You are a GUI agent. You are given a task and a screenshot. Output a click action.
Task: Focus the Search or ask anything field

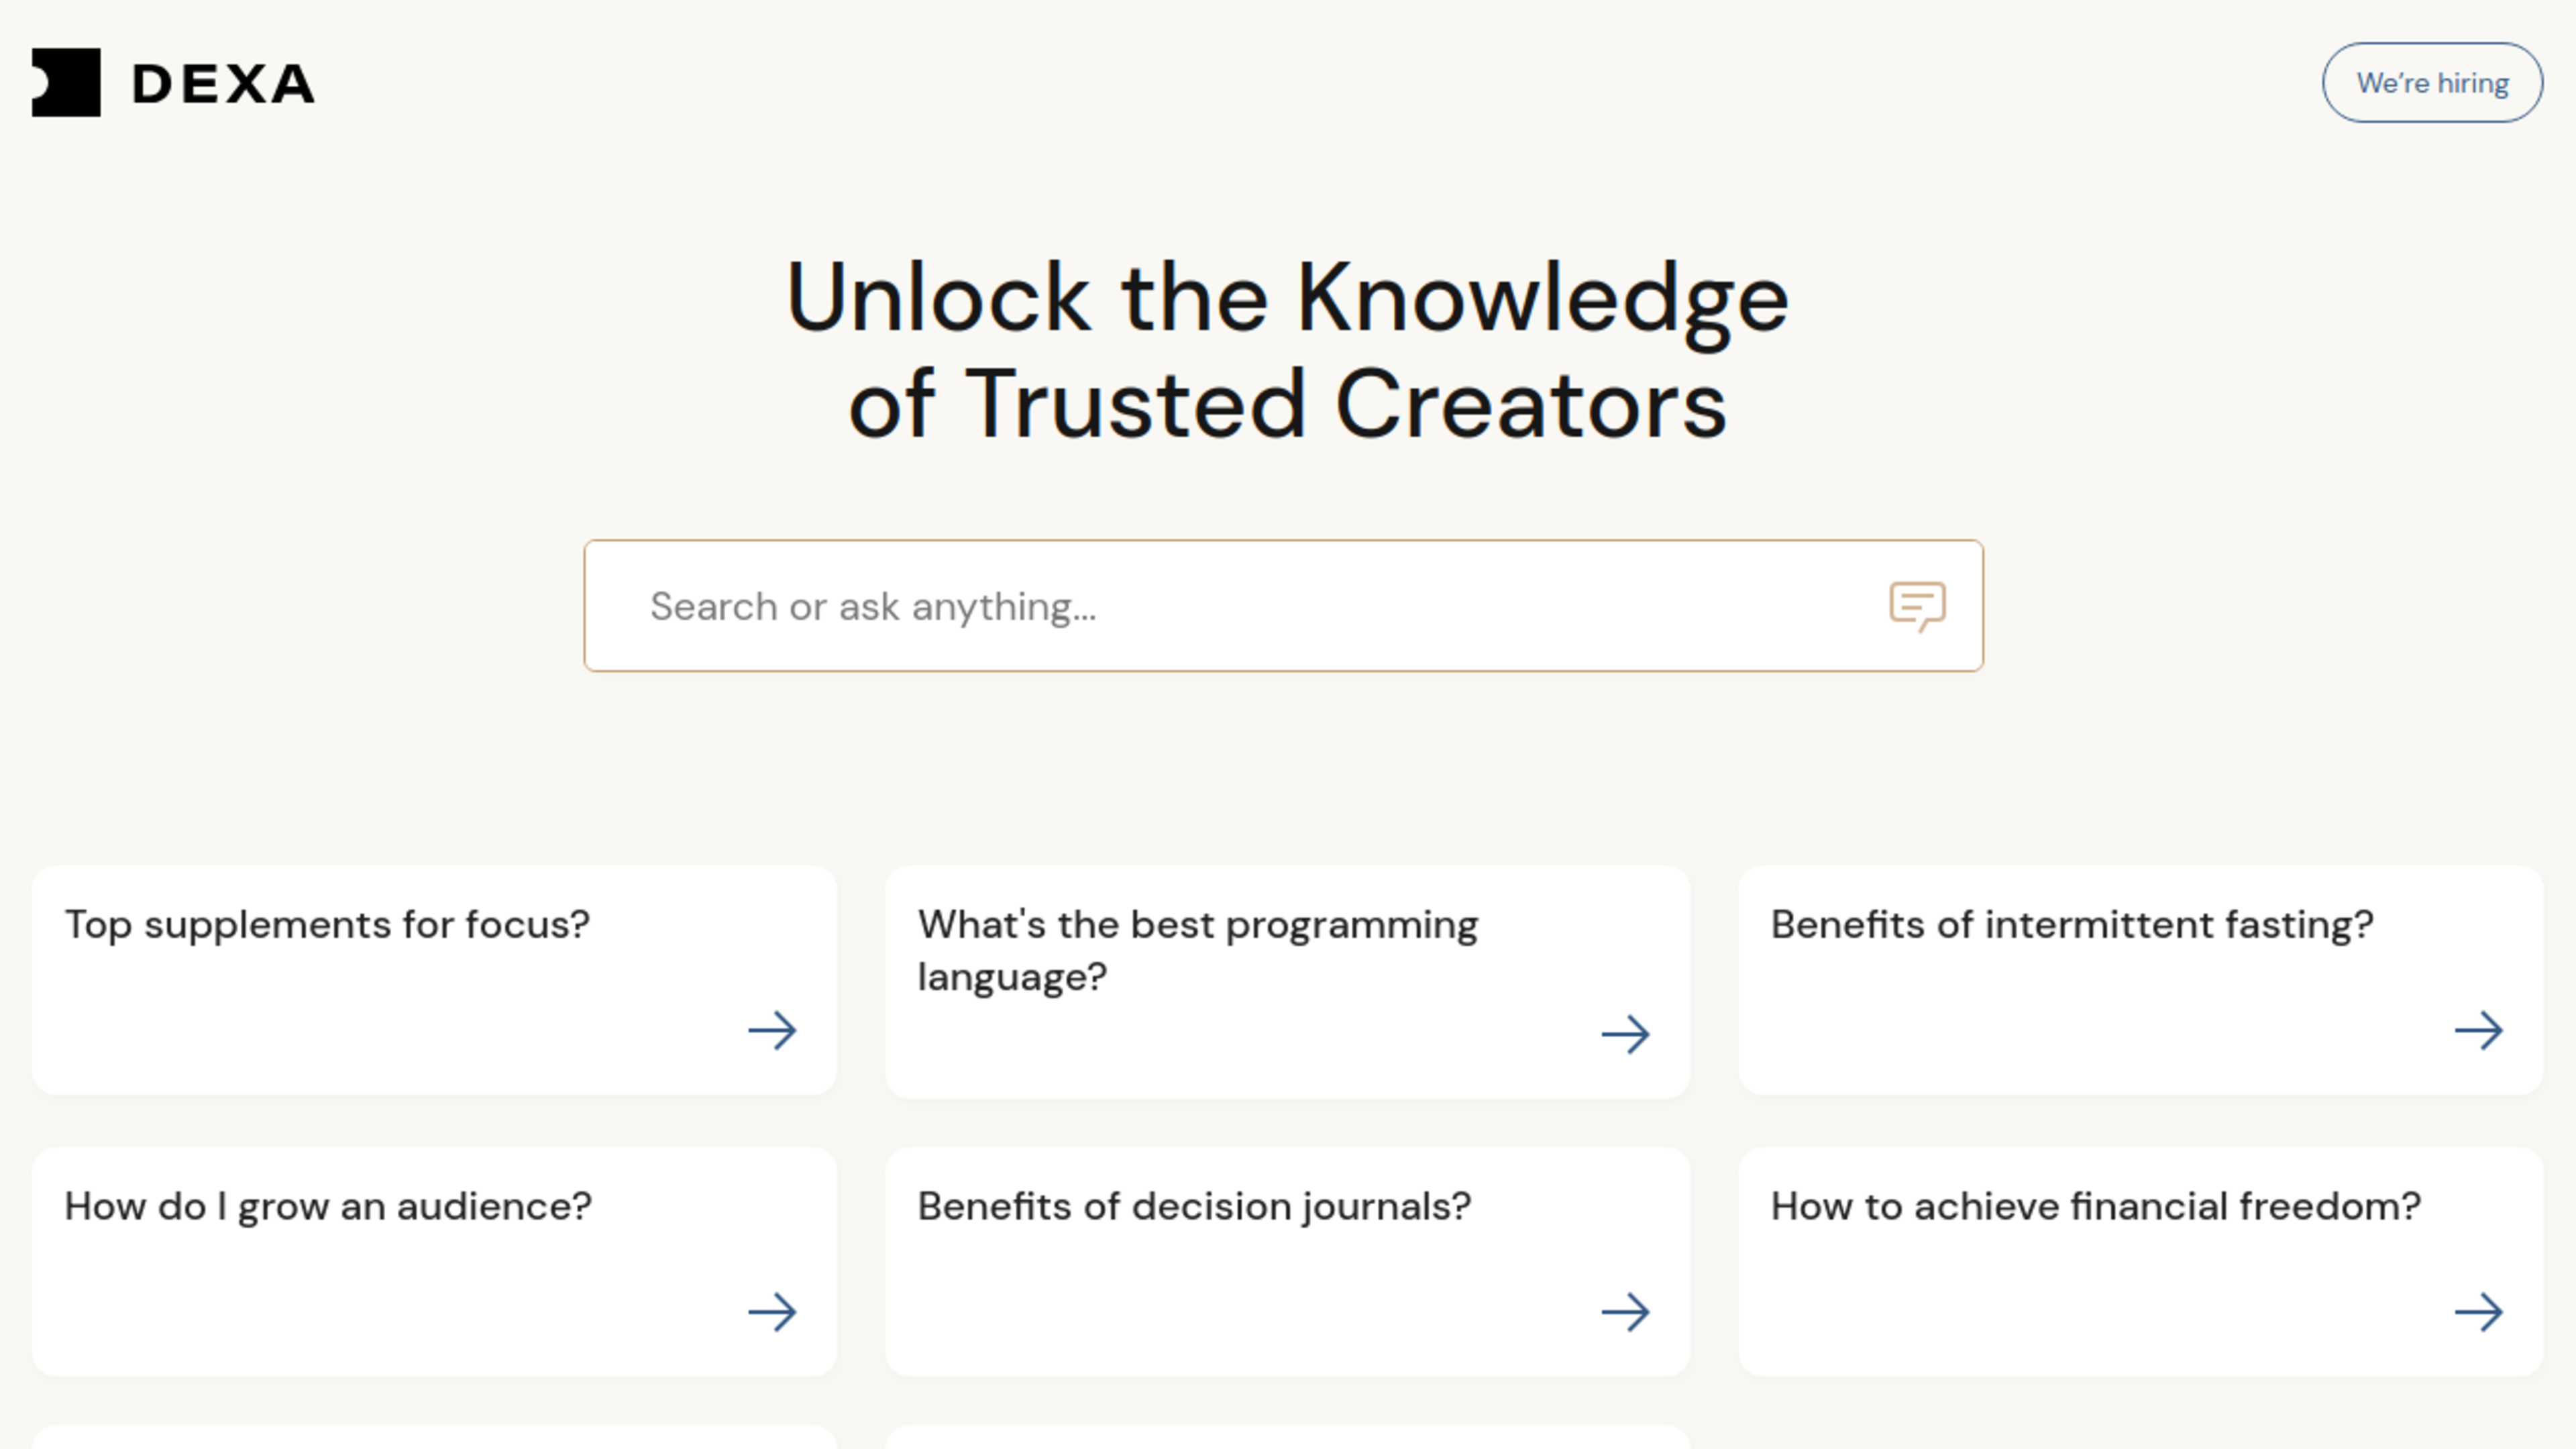point(1283,606)
